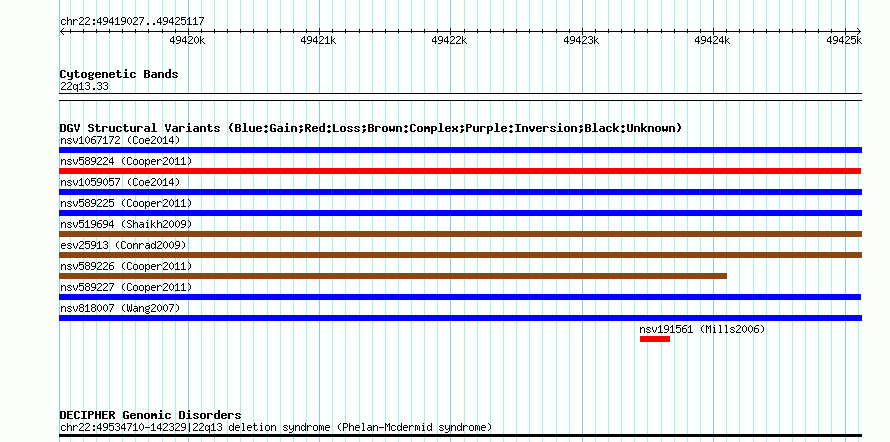Open variant label nsv589227 (Cooper2011)
Screen dimensions: 890x442
point(126,287)
